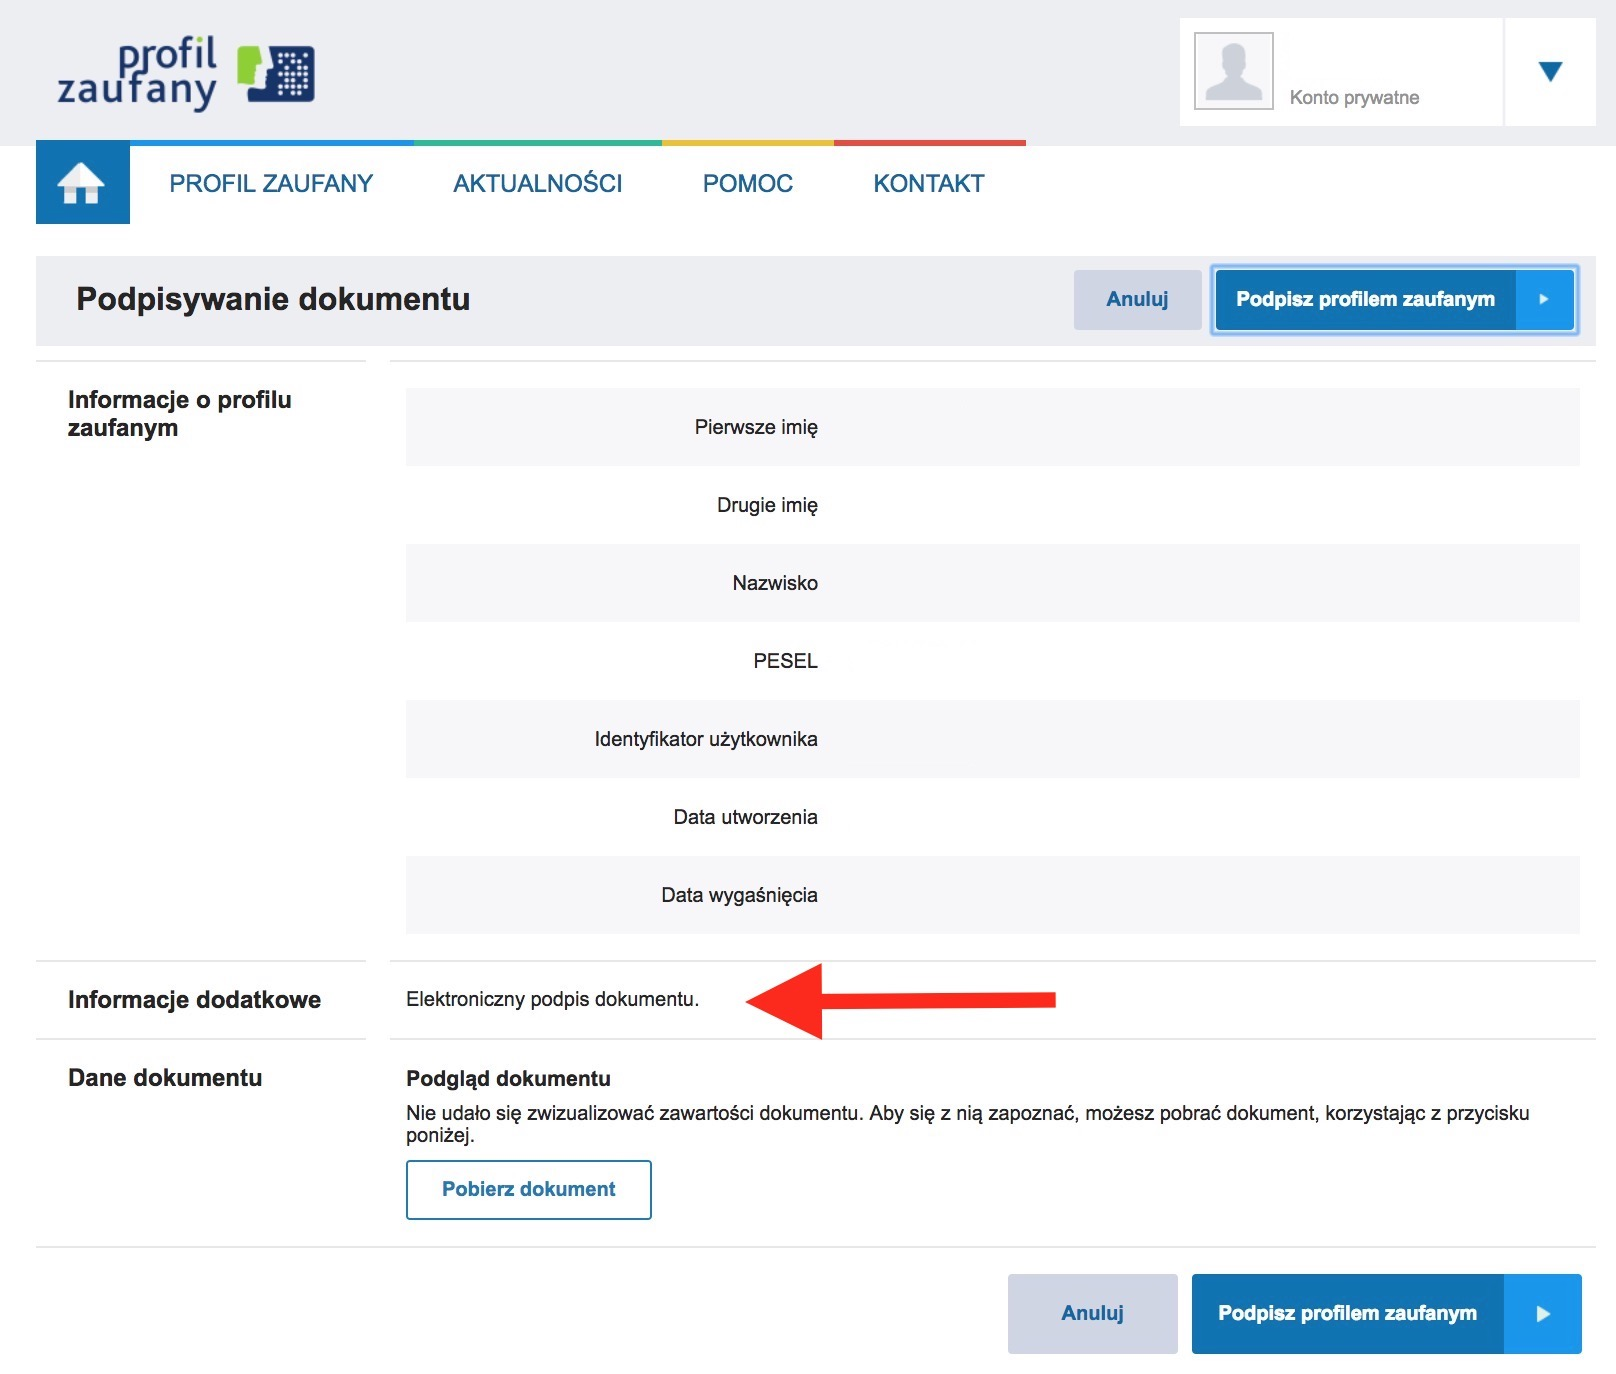Click the Informacje o profilu zaufanym title
Image resolution: width=1616 pixels, height=1374 pixels.
[180, 413]
